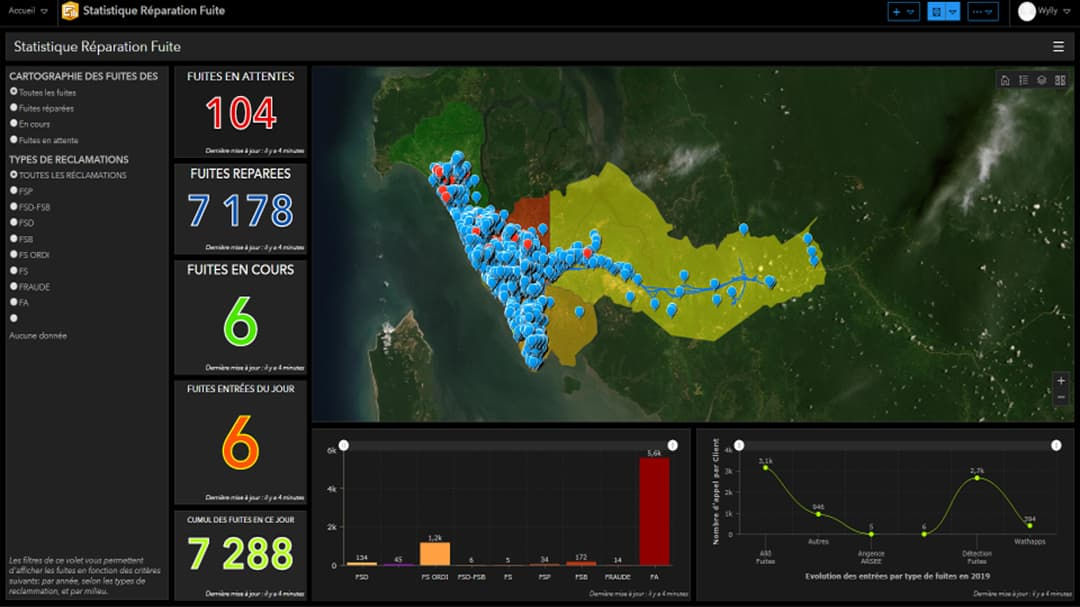Viewport: 1080px width, 607px height.
Task: Select the basemap grid icon on map toolbar
Action: point(1060,80)
